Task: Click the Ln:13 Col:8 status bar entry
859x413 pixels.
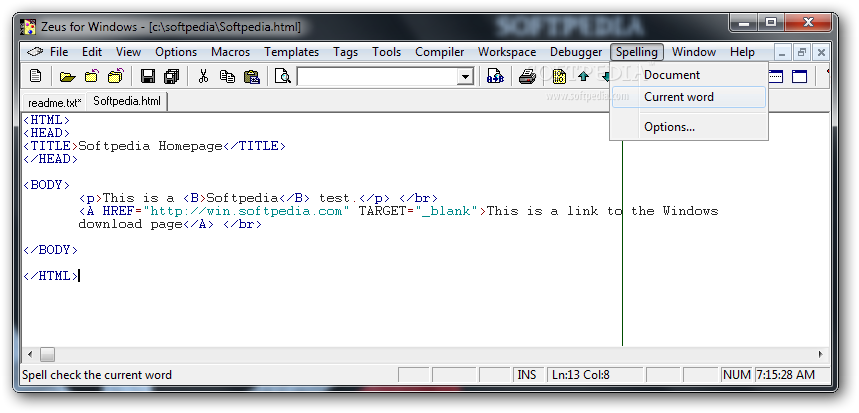Action: (x=595, y=375)
